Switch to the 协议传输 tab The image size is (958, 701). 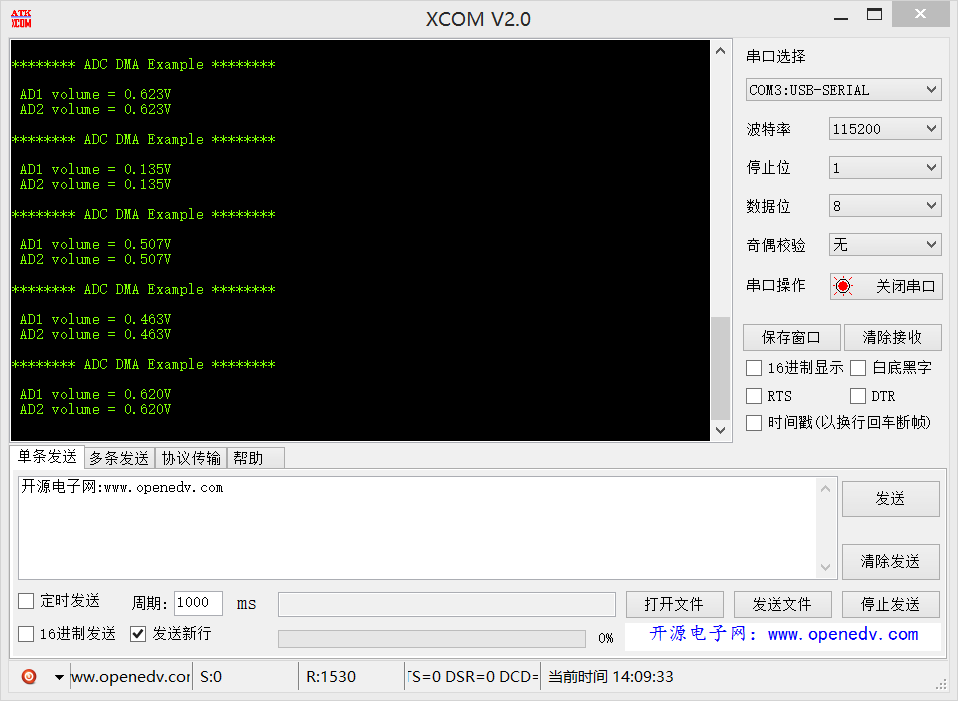coord(191,458)
